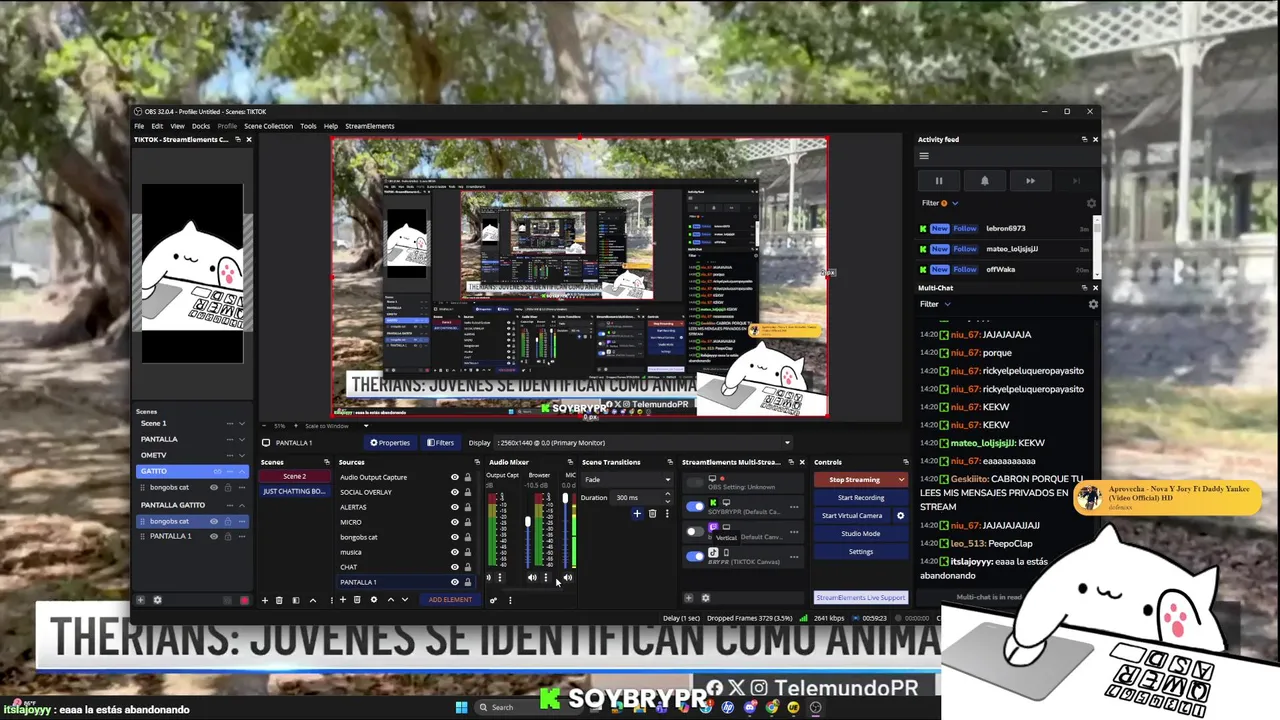Open the Docks menu

(x=201, y=126)
